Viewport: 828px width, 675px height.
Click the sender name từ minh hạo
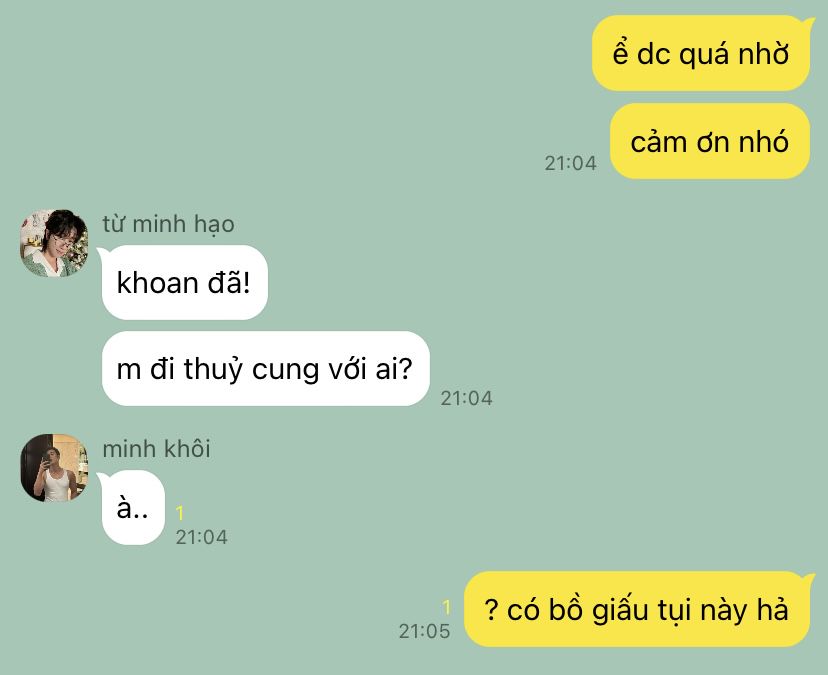(x=168, y=224)
